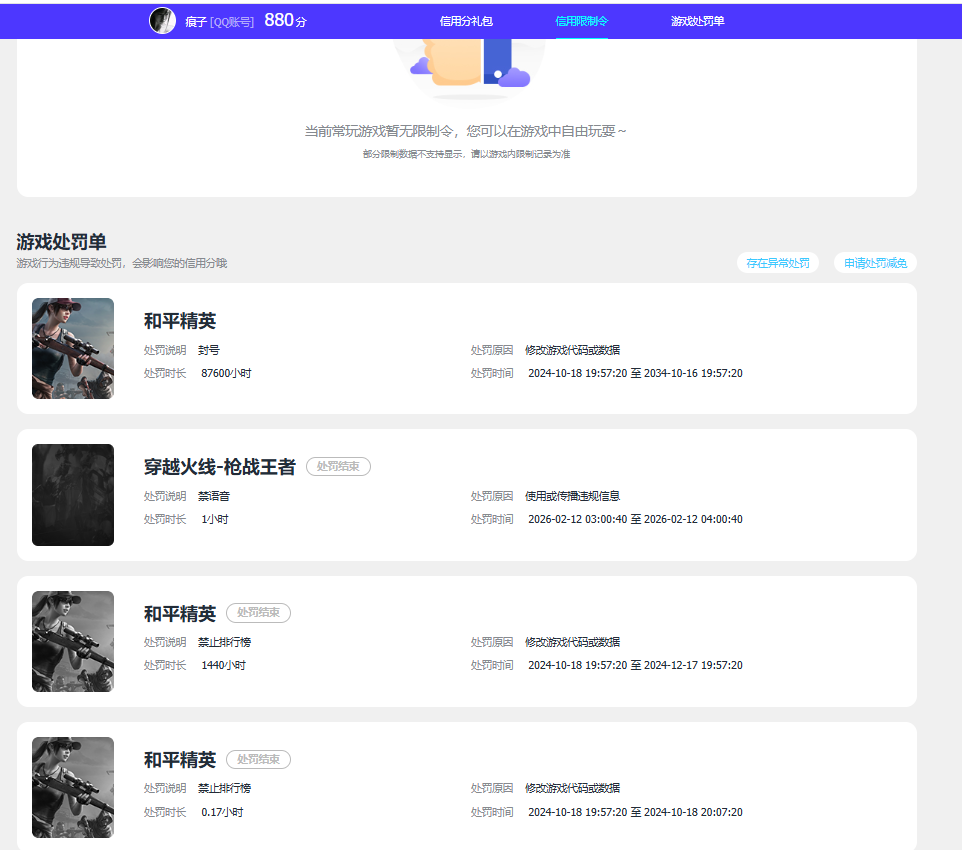Viewport: 962px width, 850px height.
Task: Click the 禁语音 penalty description
Action: tap(214, 496)
